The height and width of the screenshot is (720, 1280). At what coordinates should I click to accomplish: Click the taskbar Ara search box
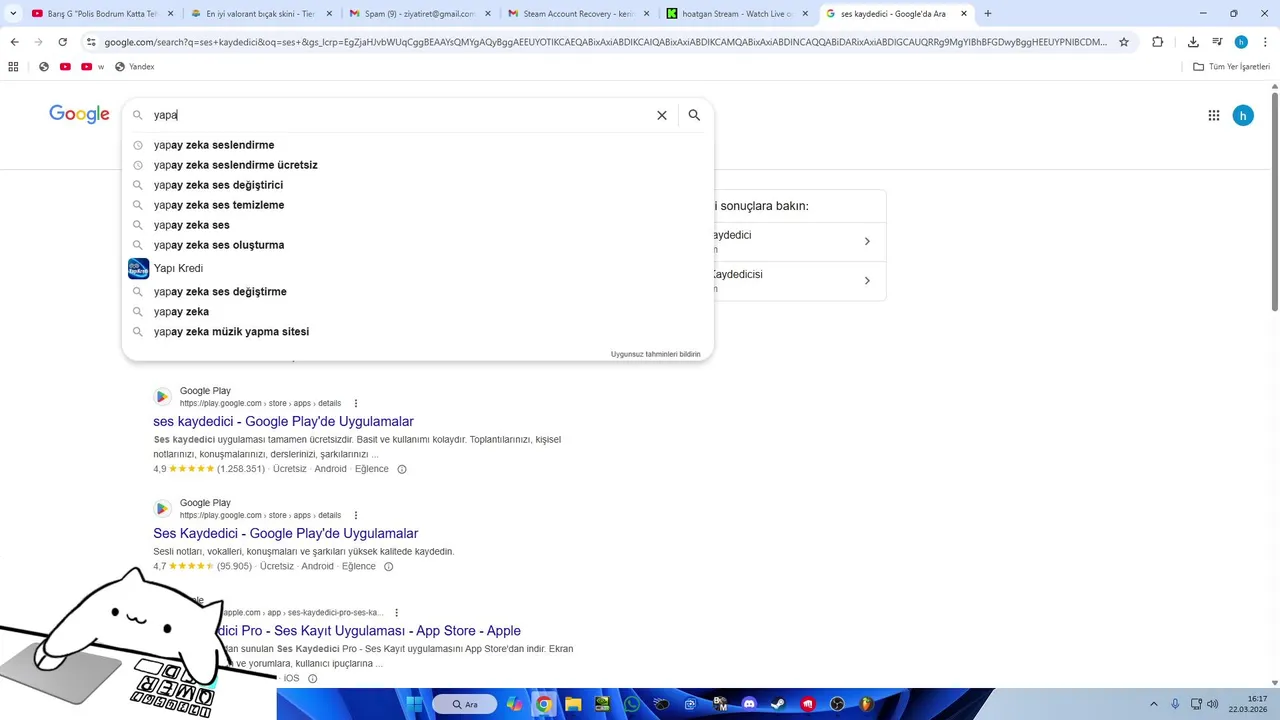[465, 704]
